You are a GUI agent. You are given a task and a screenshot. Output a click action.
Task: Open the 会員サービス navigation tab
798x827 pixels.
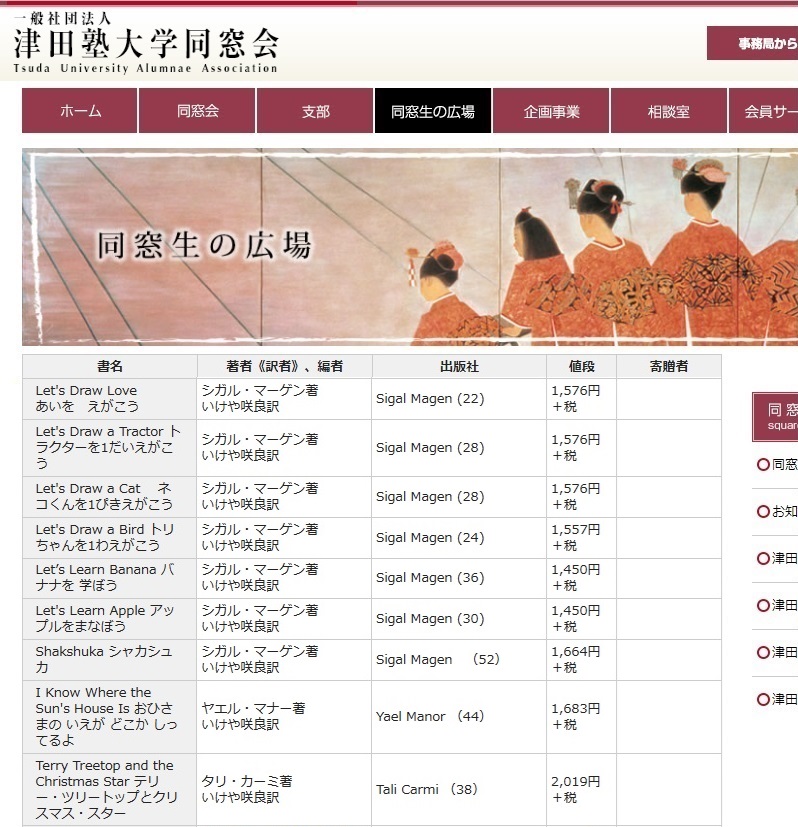click(x=764, y=111)
